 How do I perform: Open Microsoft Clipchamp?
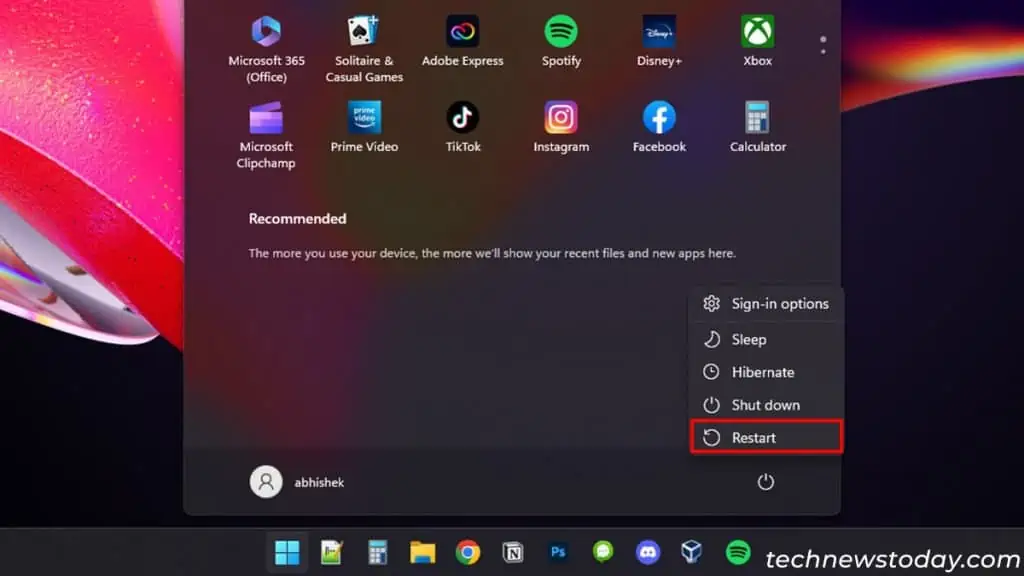(x=266, y=135)
